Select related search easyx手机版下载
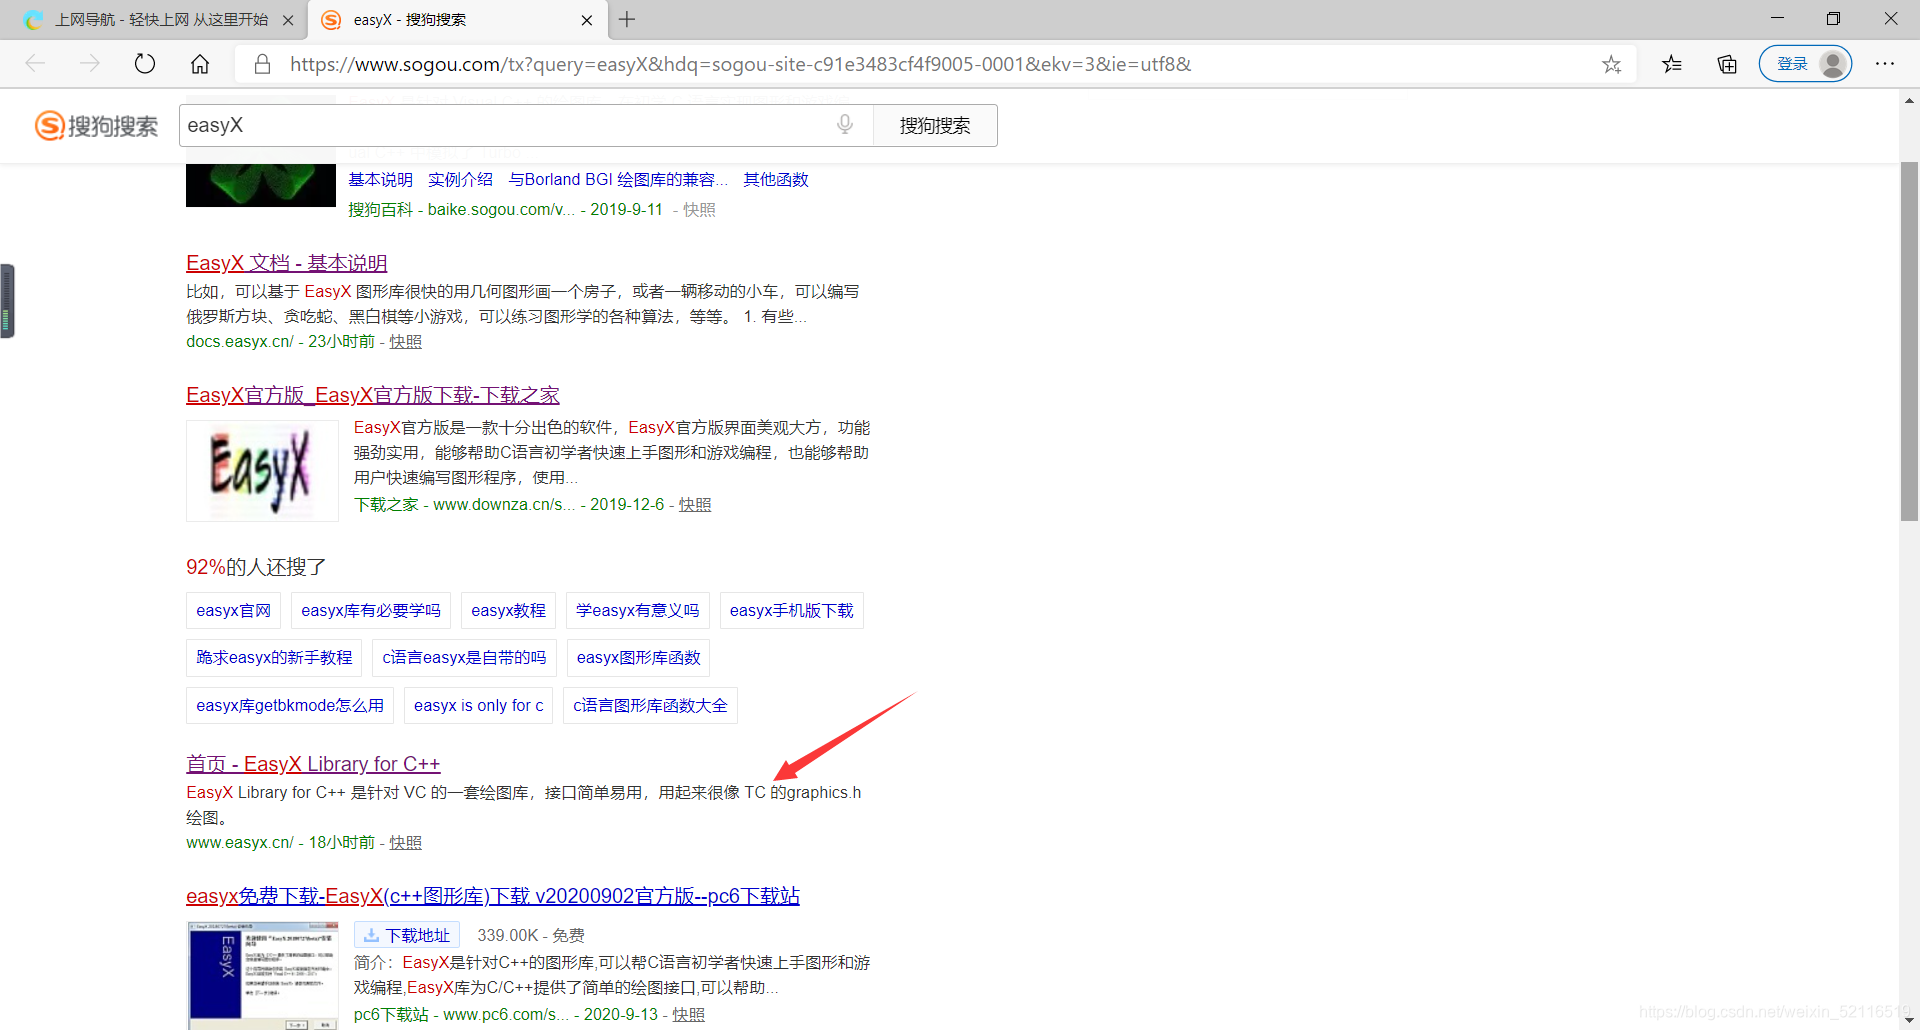The image size is (1920, 1030). pos(792,611)
